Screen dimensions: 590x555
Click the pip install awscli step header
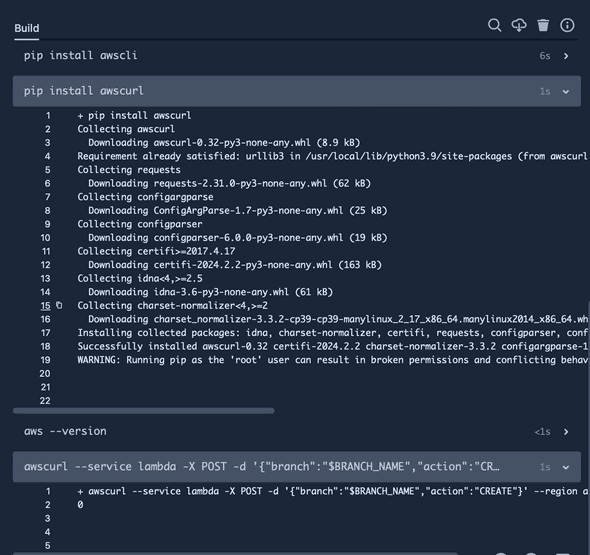pos(297,56)
